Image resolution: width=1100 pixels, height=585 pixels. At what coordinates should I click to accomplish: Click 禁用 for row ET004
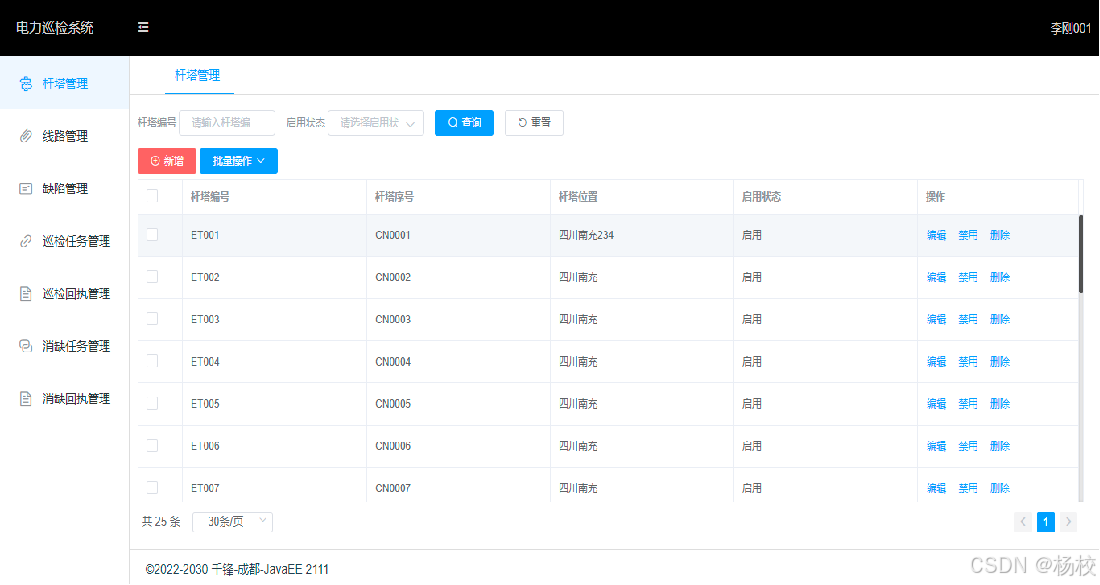pyautogui.click(x=968, y=361)
